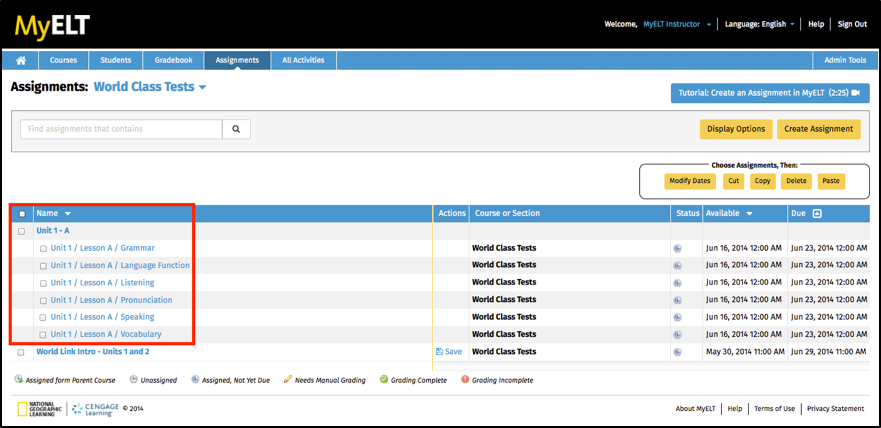Click the search magnifier button
The height and width of the screenshot is (428, 881).
[x=236, y=129]
